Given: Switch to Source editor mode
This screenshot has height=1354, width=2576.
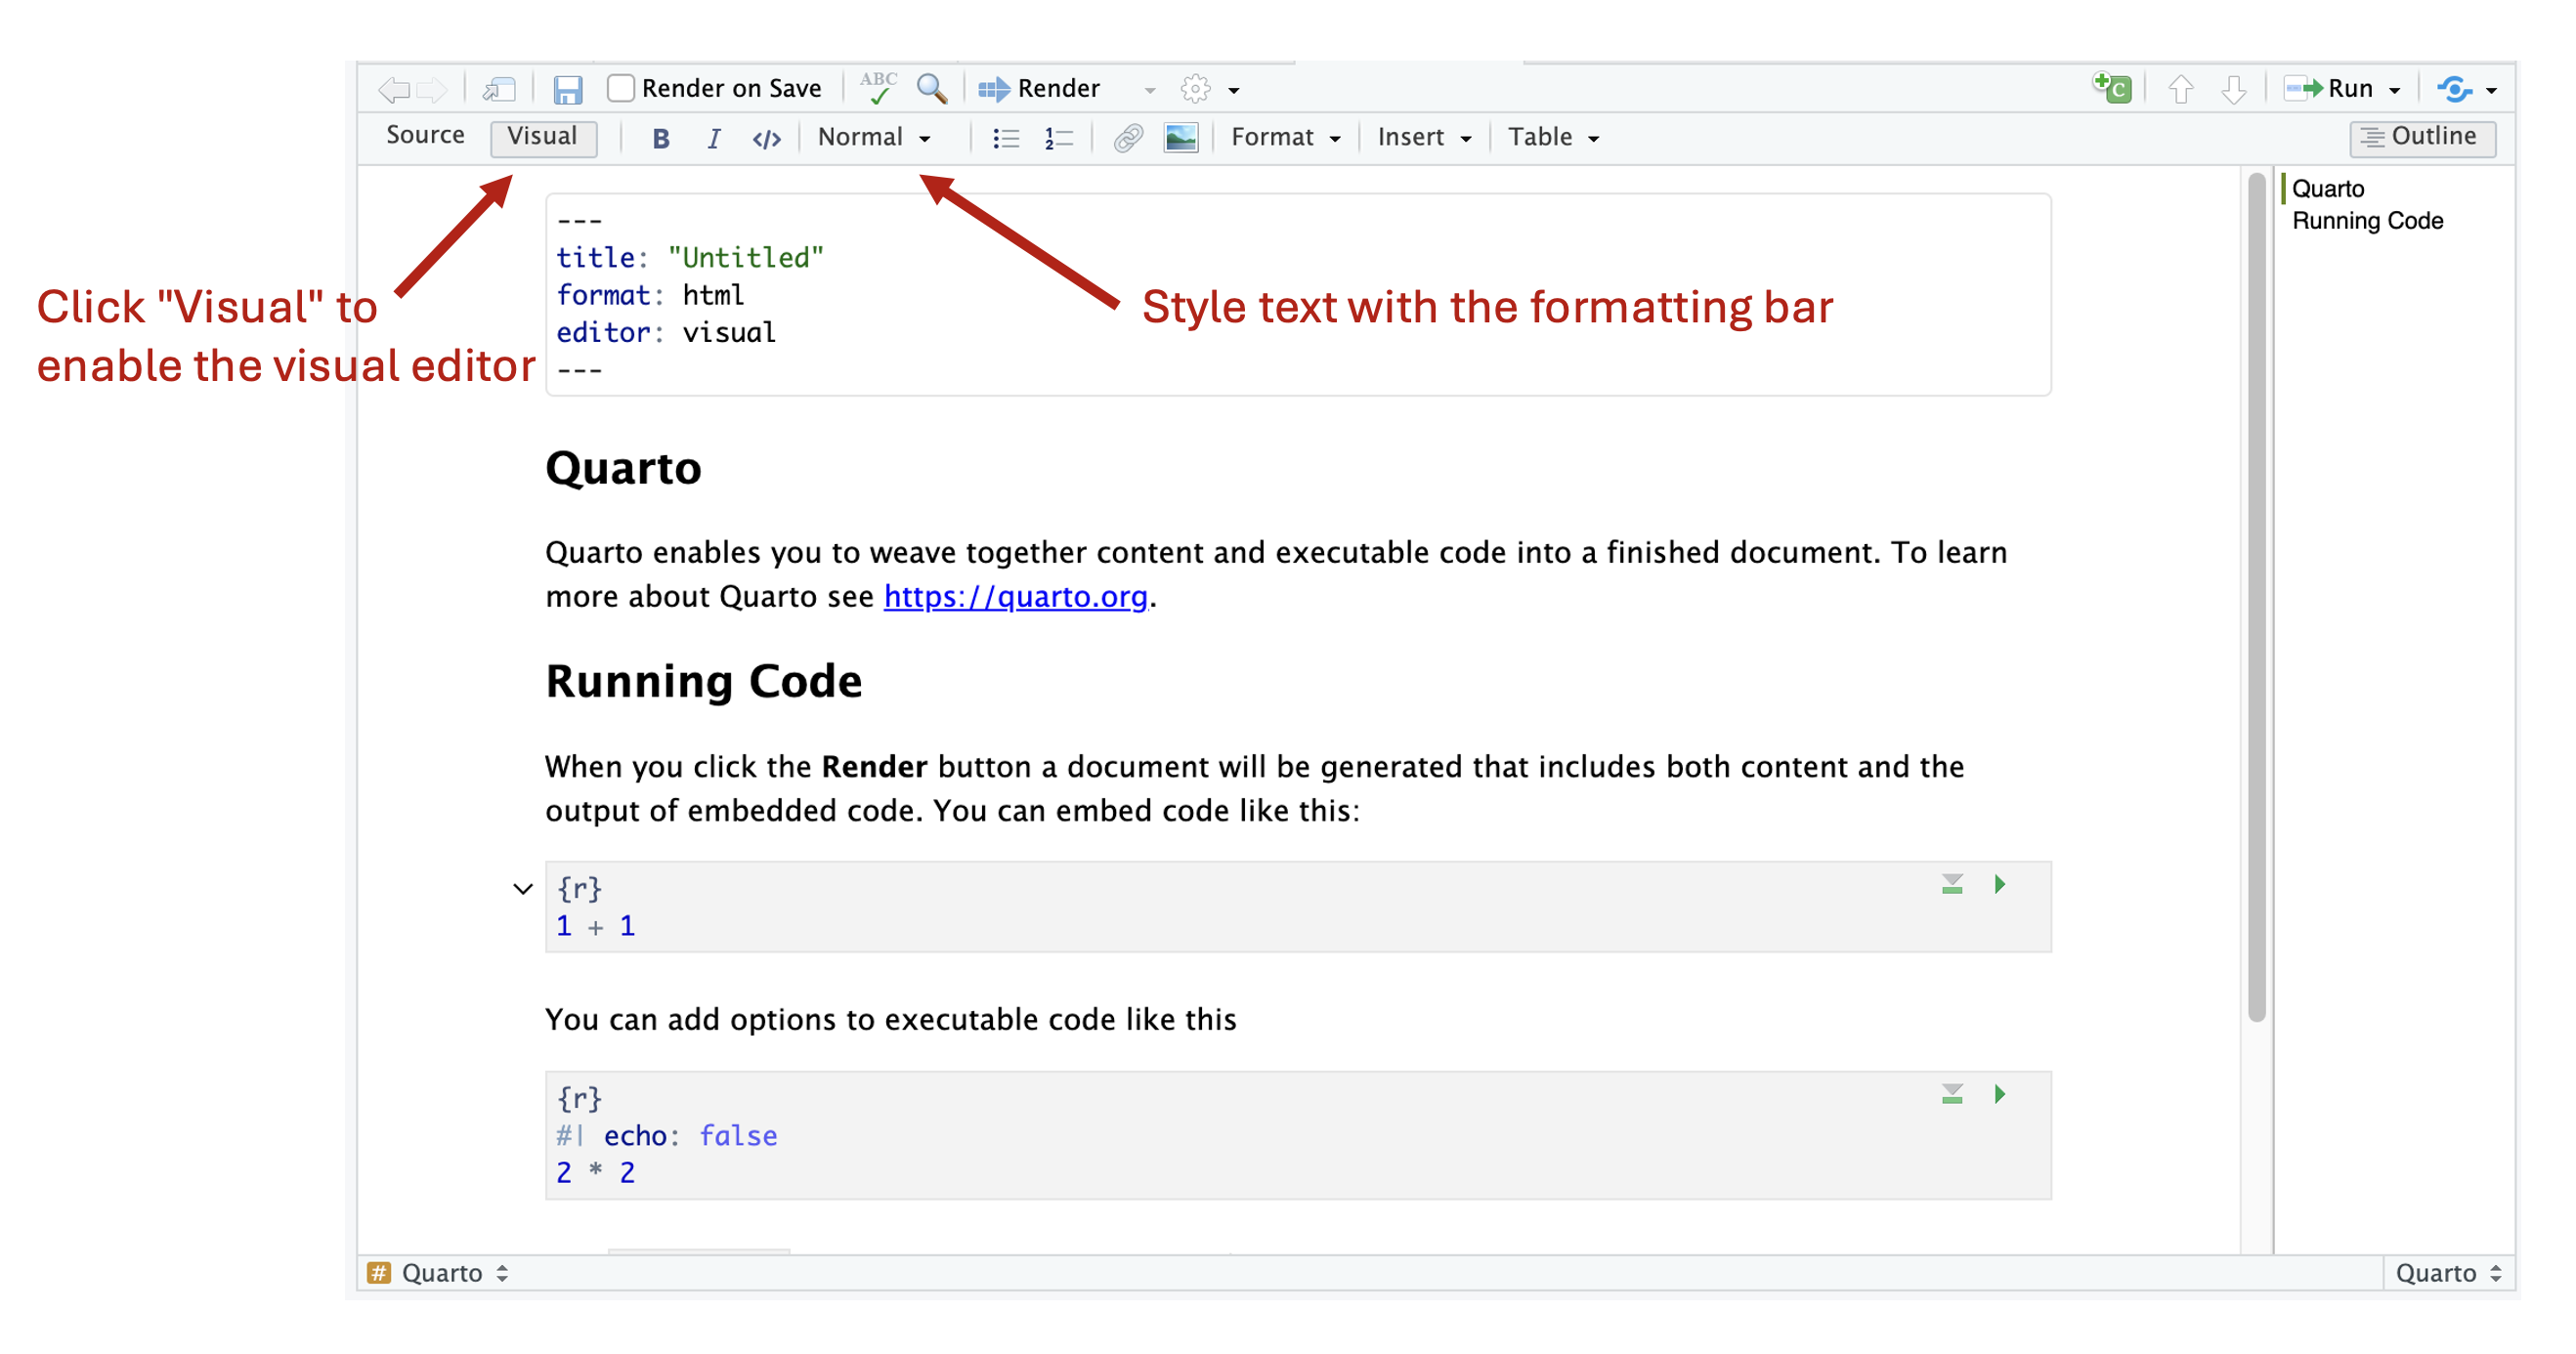Looking at the screenshot, I should point(425,135).
